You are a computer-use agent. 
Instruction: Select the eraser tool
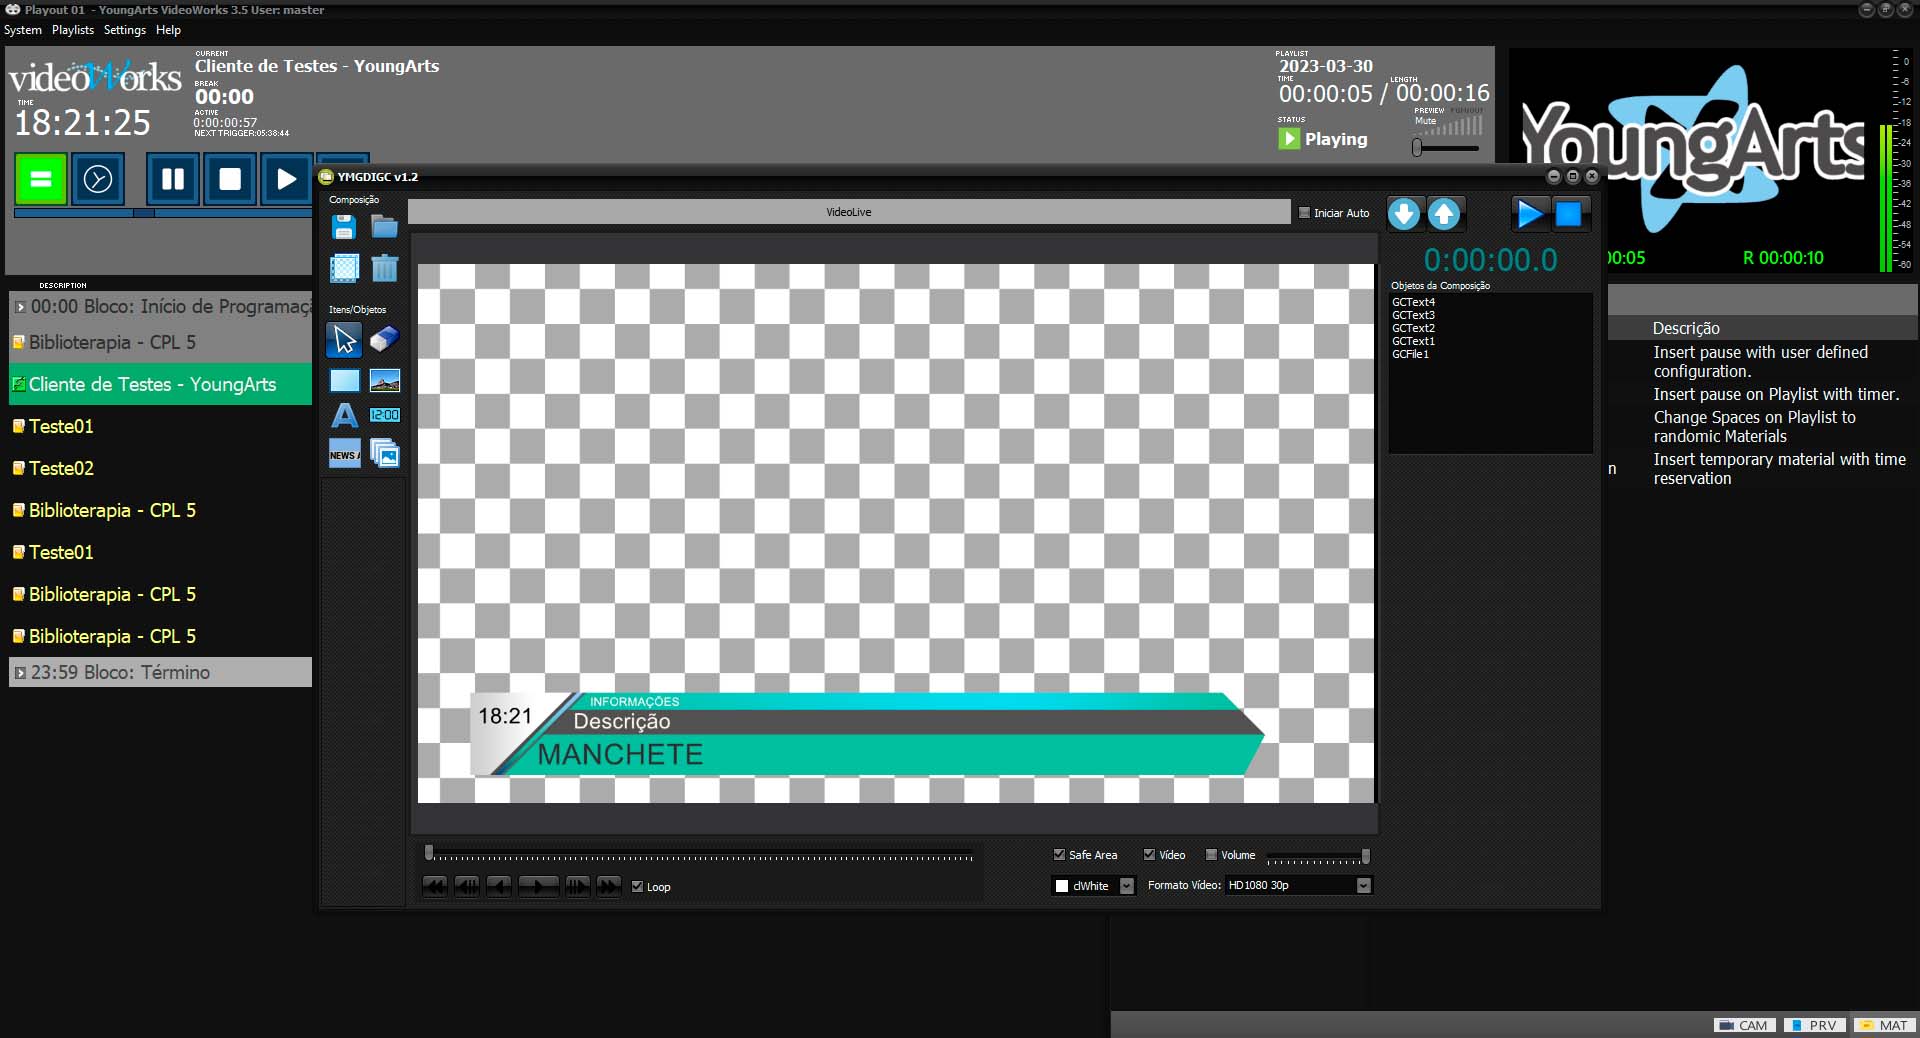[384, 340]
